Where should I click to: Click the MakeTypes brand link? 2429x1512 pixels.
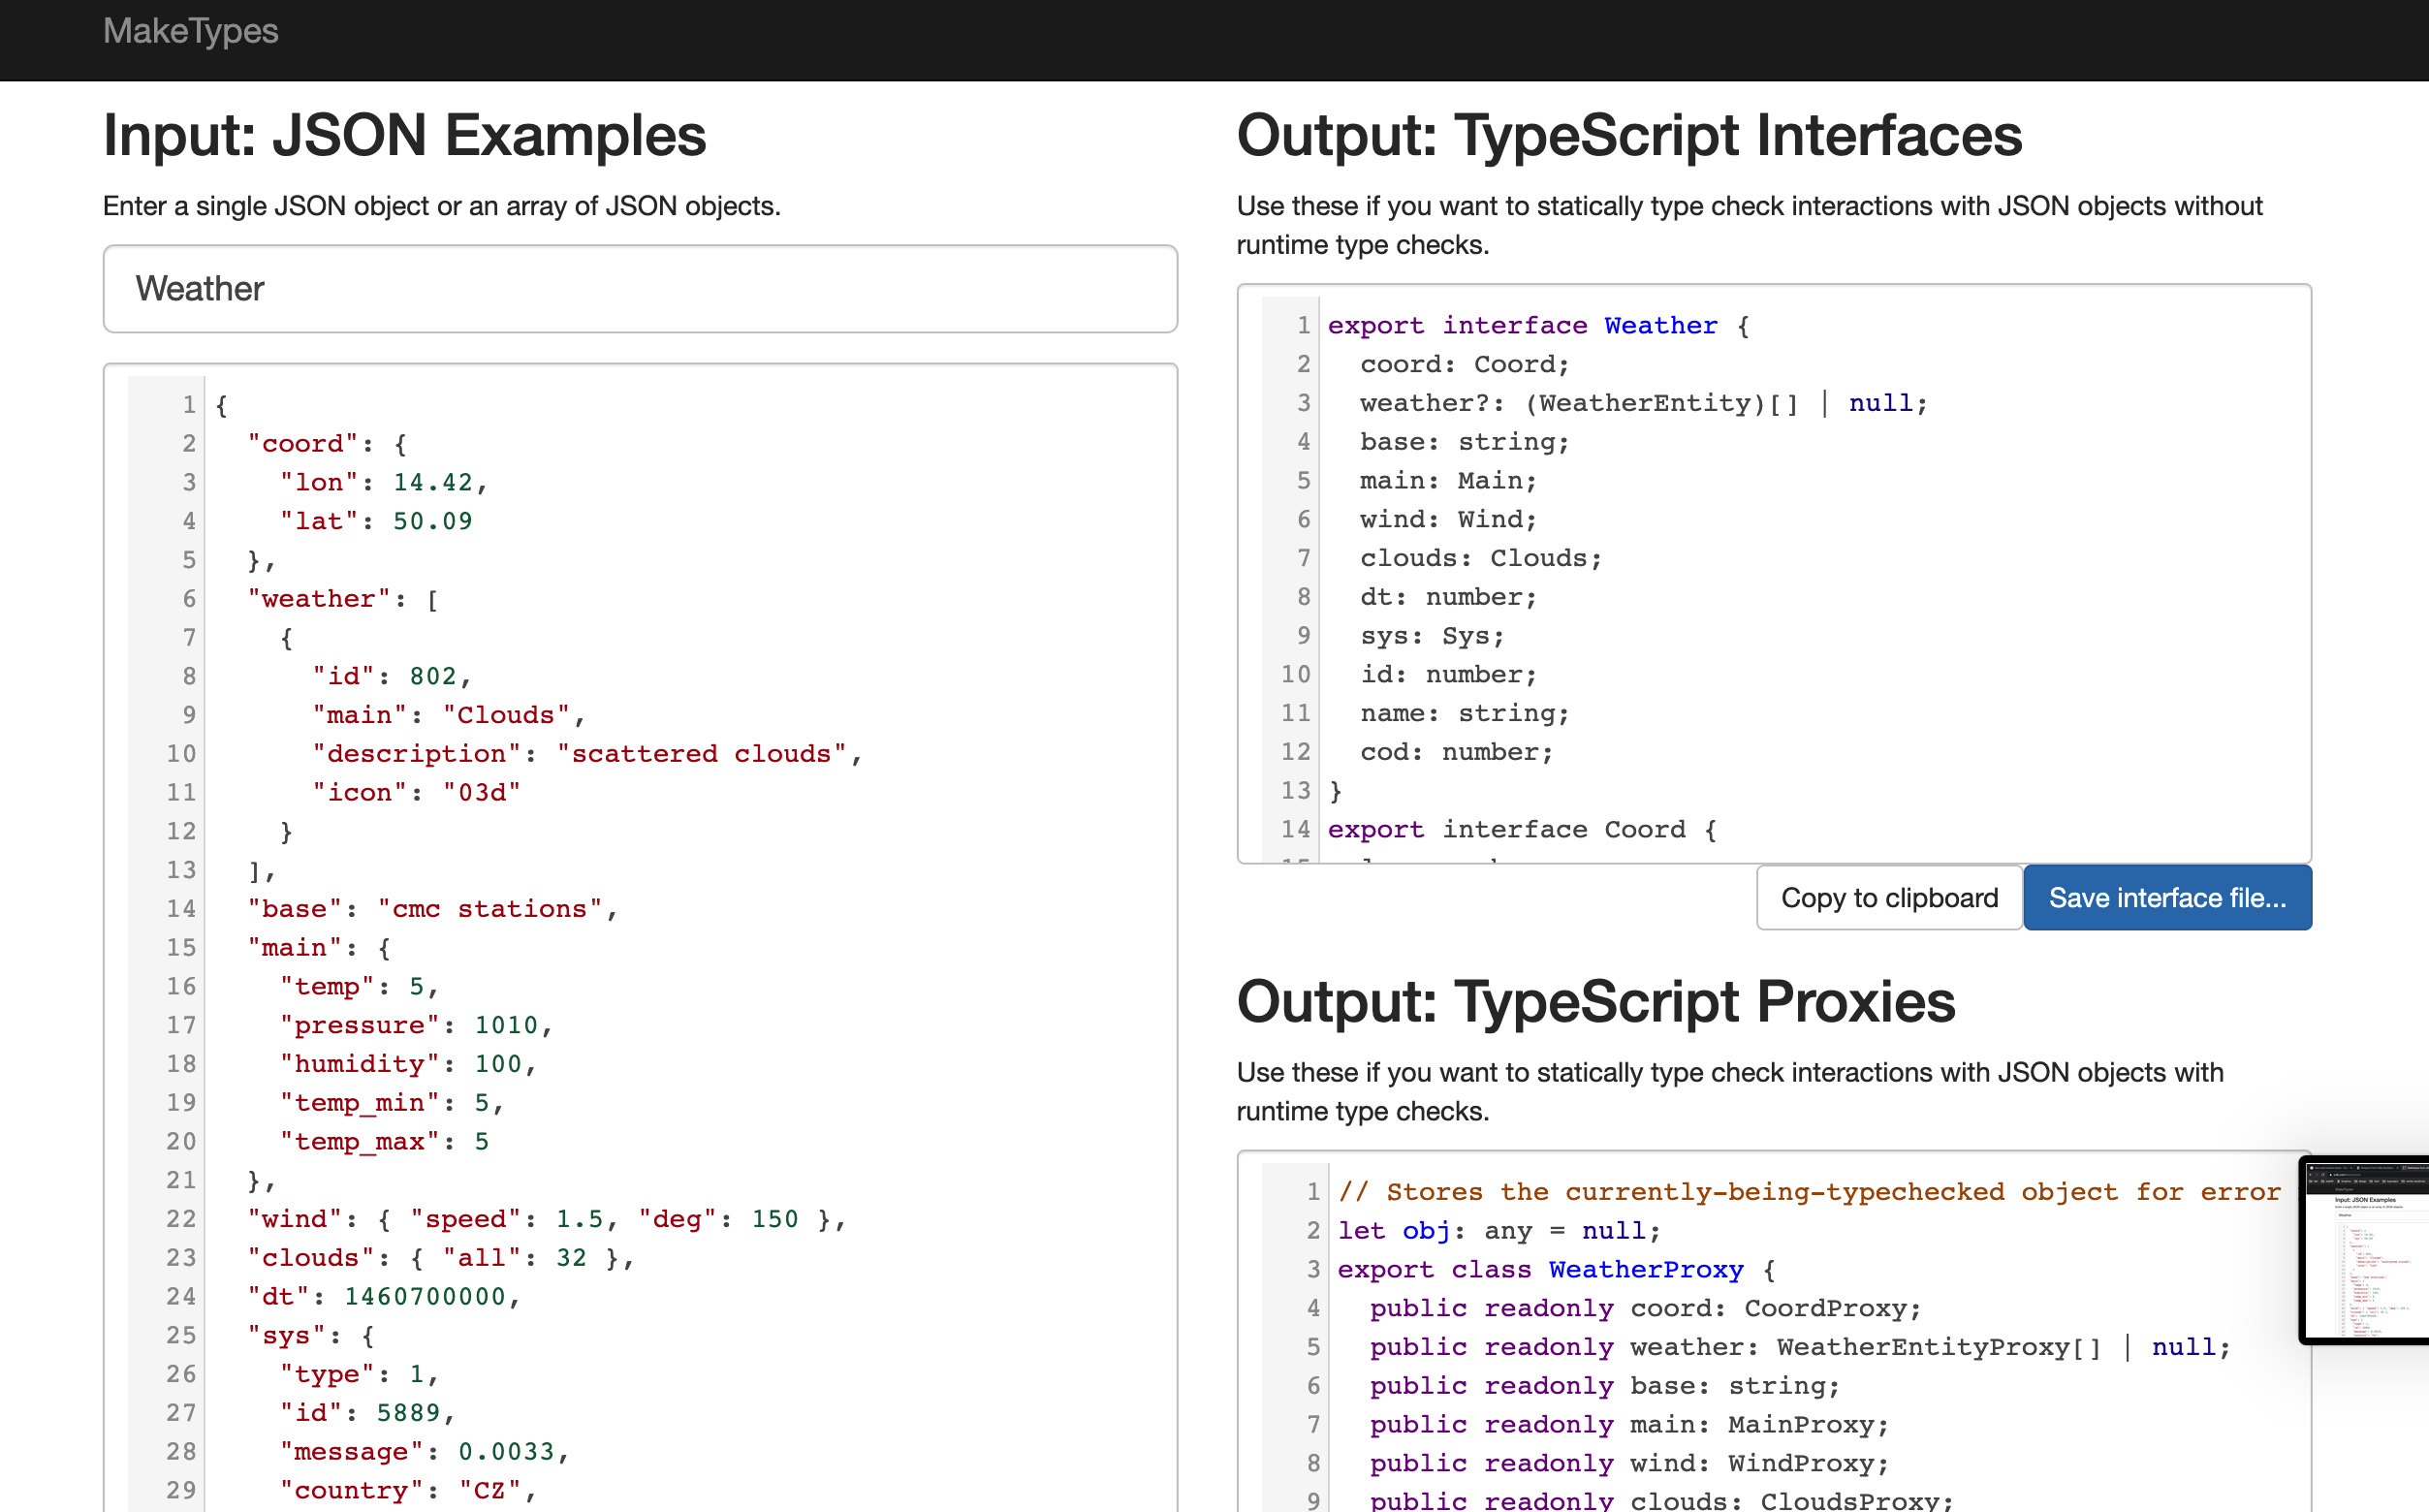[190, 32]
